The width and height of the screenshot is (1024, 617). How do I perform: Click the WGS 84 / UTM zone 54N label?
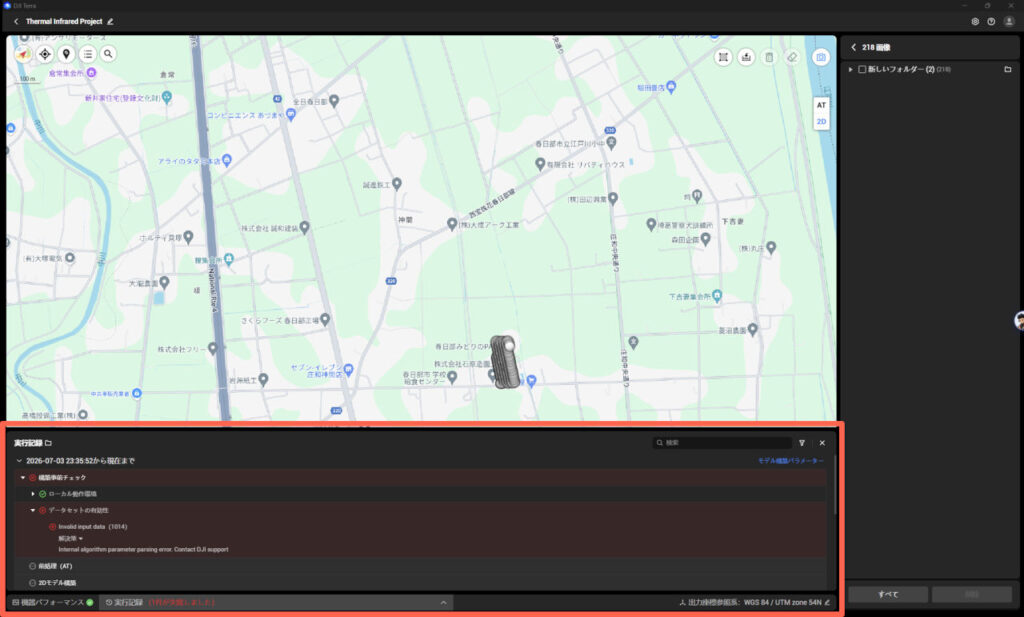coord(782,602)
